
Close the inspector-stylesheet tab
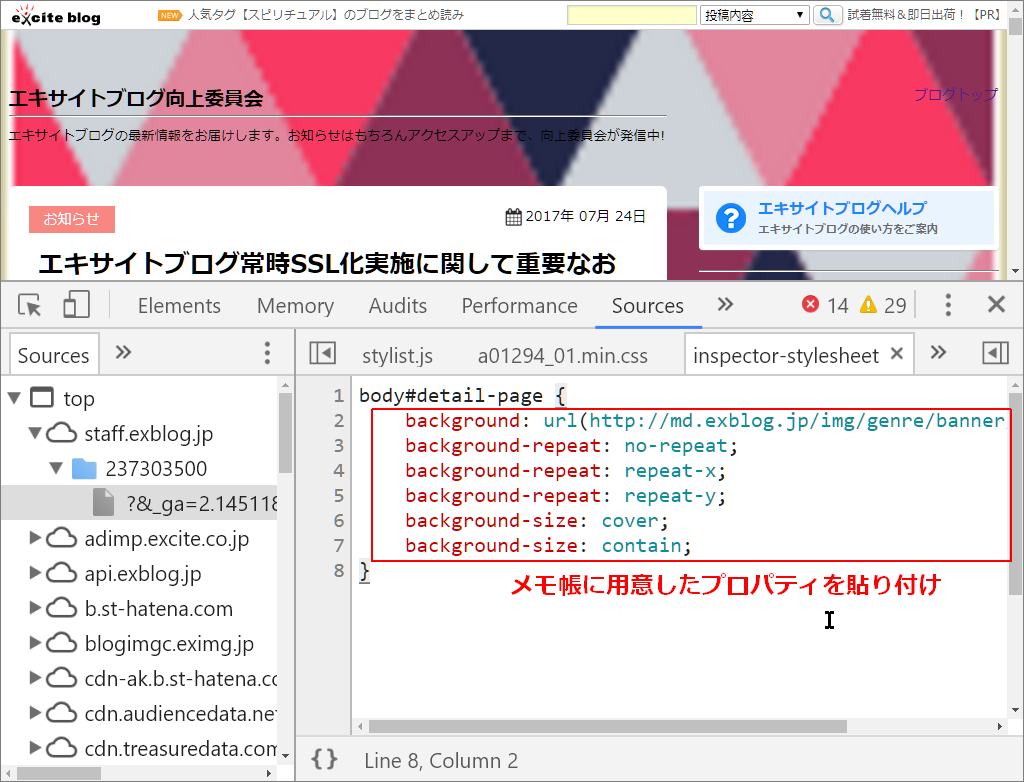point(897,353)
